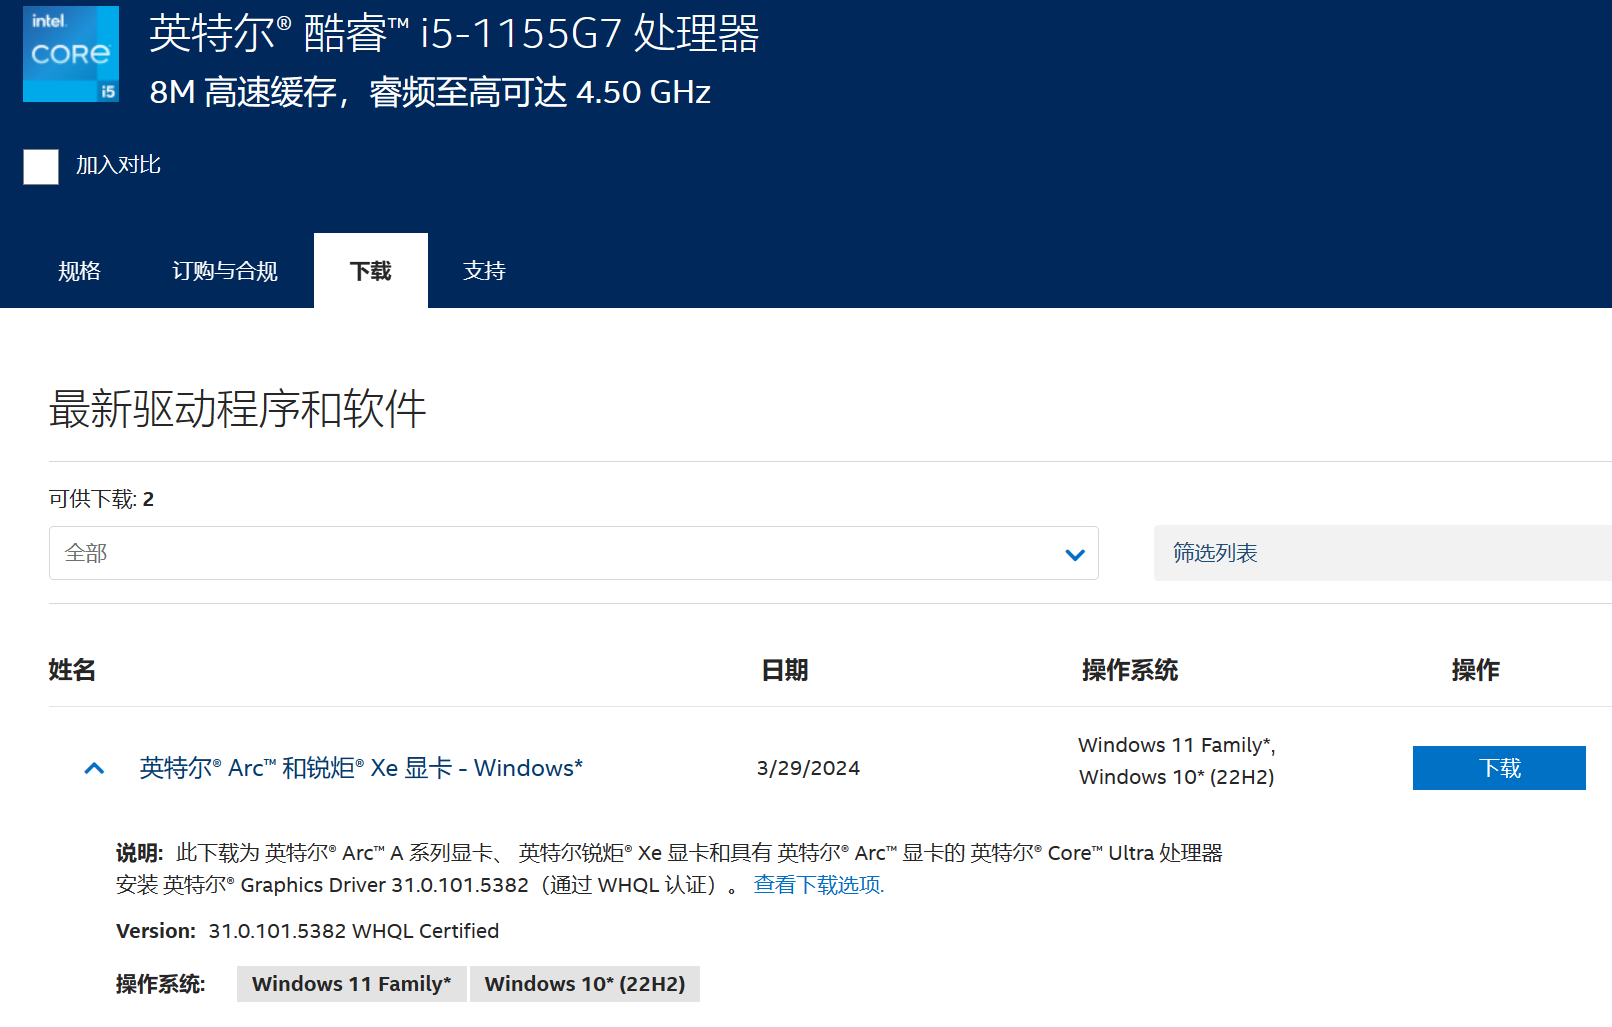Click the blue 下载 button
Image resolution: width=1612 pixels, height=1027 pixels.
[x=1499, y=768]
